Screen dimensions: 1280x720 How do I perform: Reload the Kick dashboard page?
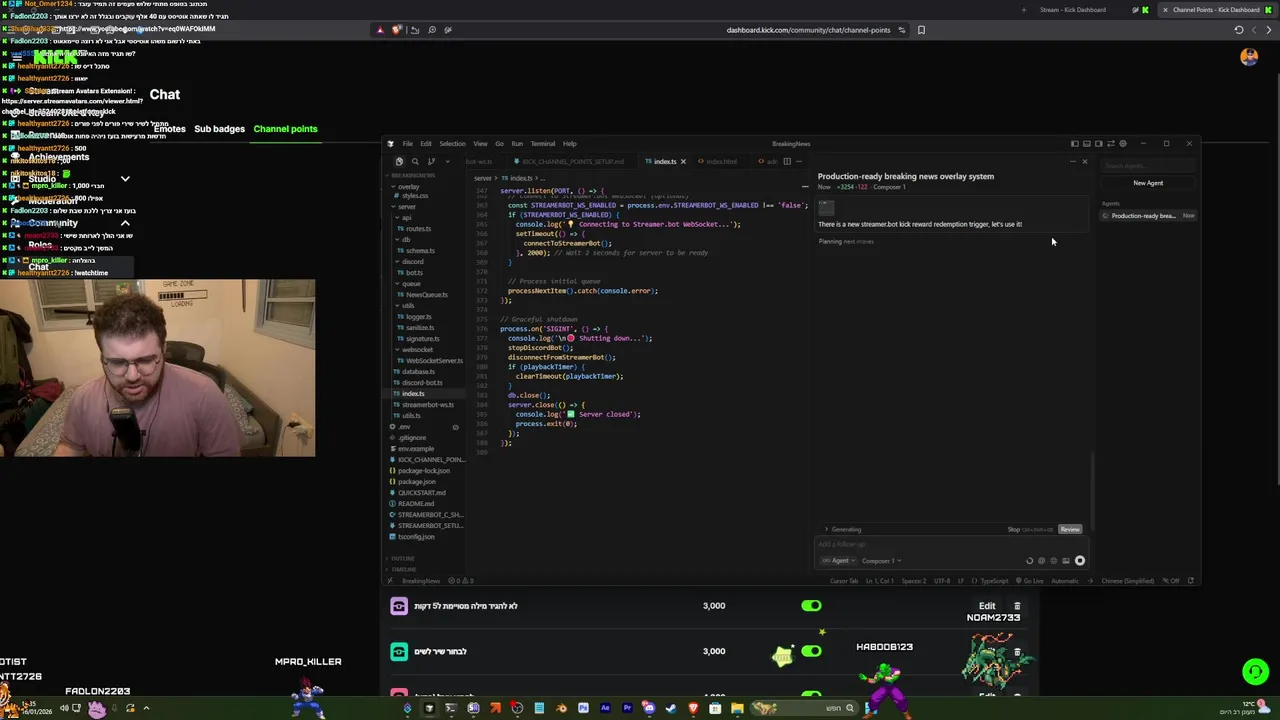point(1238,30)
